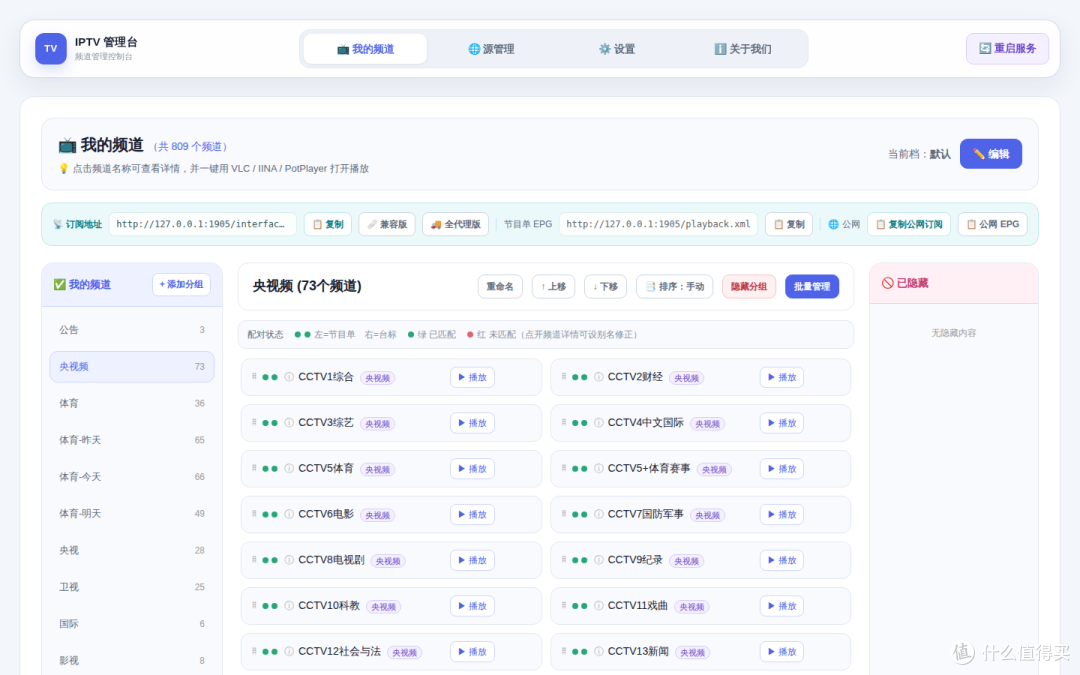Screen dimensions: 1080x675
Task: Open the info icon for CCTV3综艺
Action: tap(289, 423)
